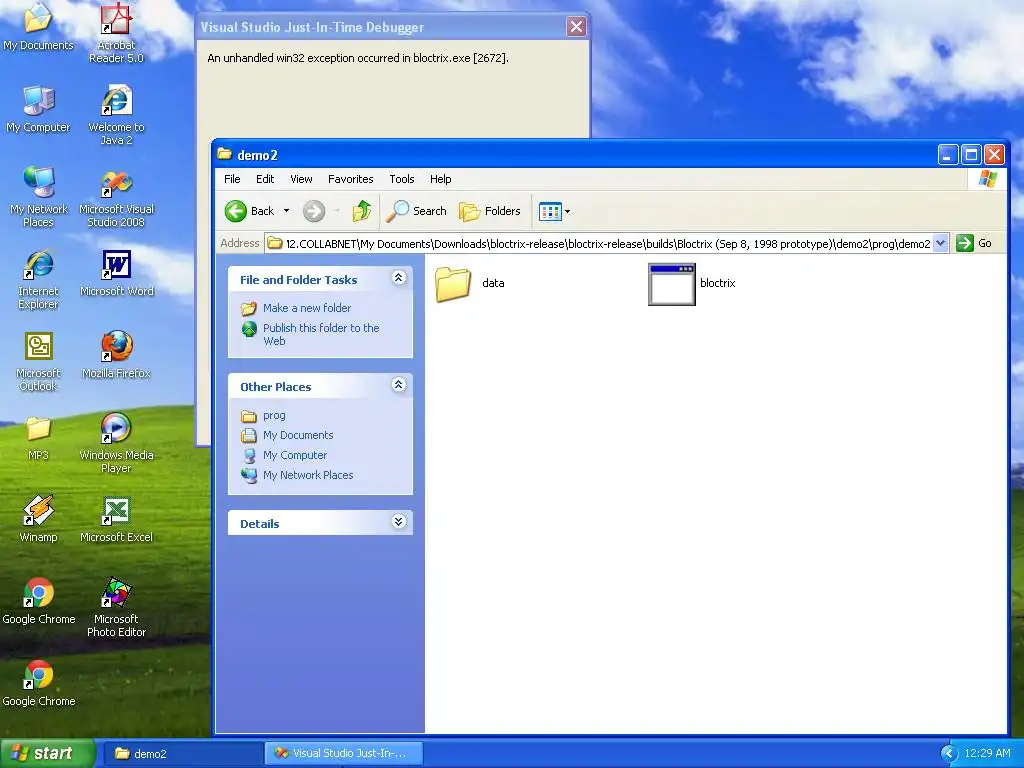Open Acrobat Reader 5.0 desktop shortcut

click(x=116, y=33)
